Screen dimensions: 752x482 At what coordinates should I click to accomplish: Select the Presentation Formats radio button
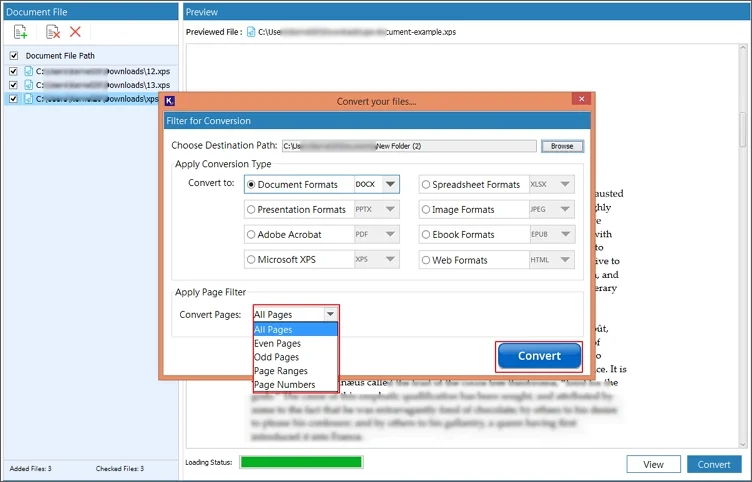[x=251, y=210]
